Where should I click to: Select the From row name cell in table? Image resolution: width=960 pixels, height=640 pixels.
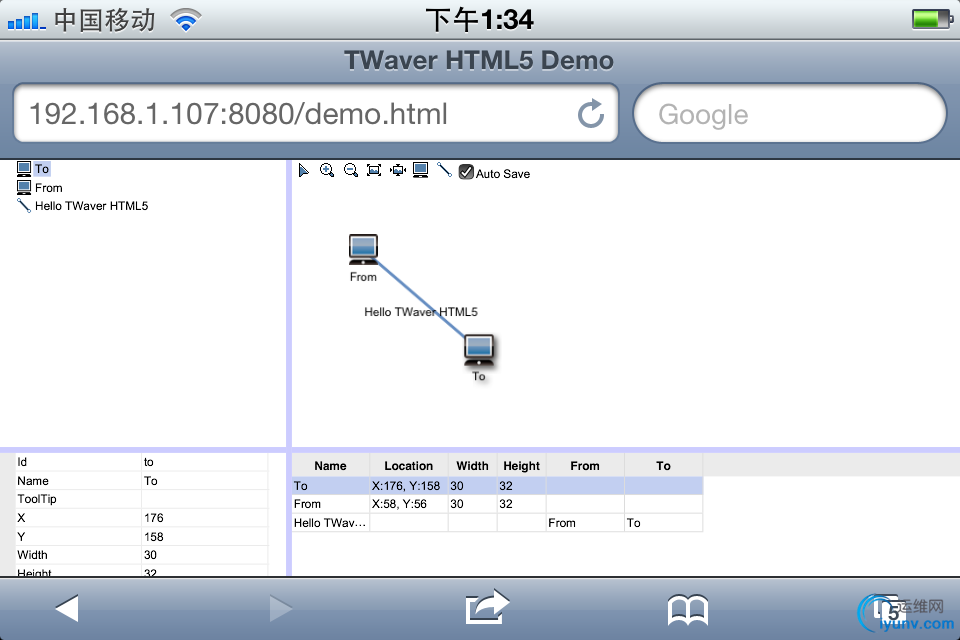click(x=331, y=504)
